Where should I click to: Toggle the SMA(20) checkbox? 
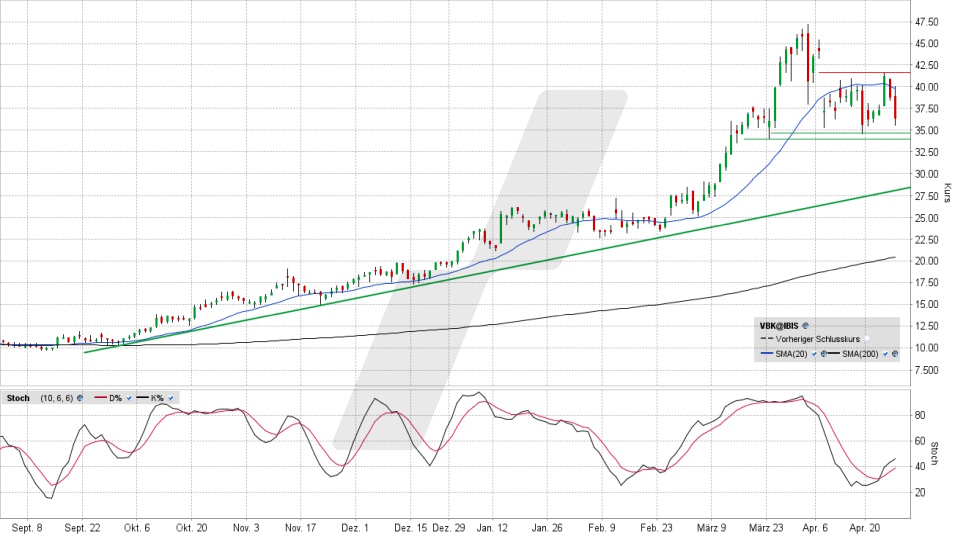tap(814, 354)
